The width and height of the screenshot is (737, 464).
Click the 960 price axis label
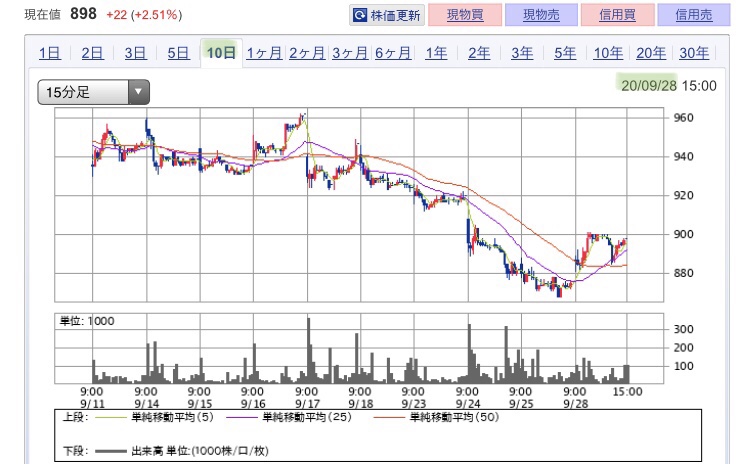pos(683,118)
